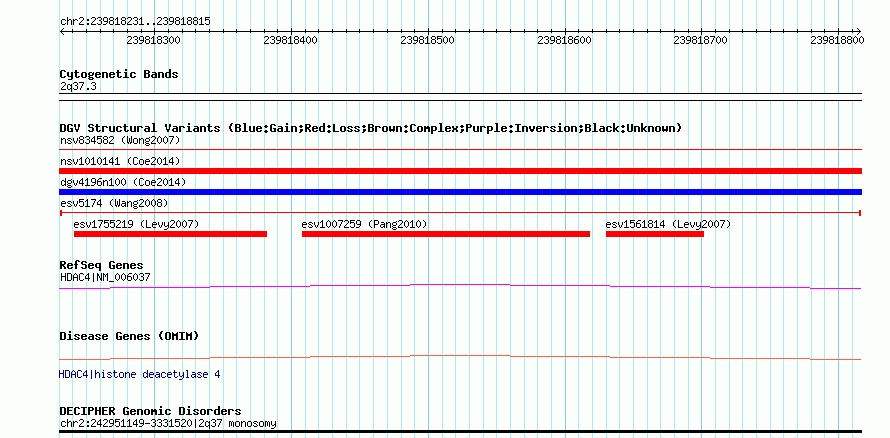Click ruler position 239818700
This screenshot has width=890, height=438.
[700, 40]
